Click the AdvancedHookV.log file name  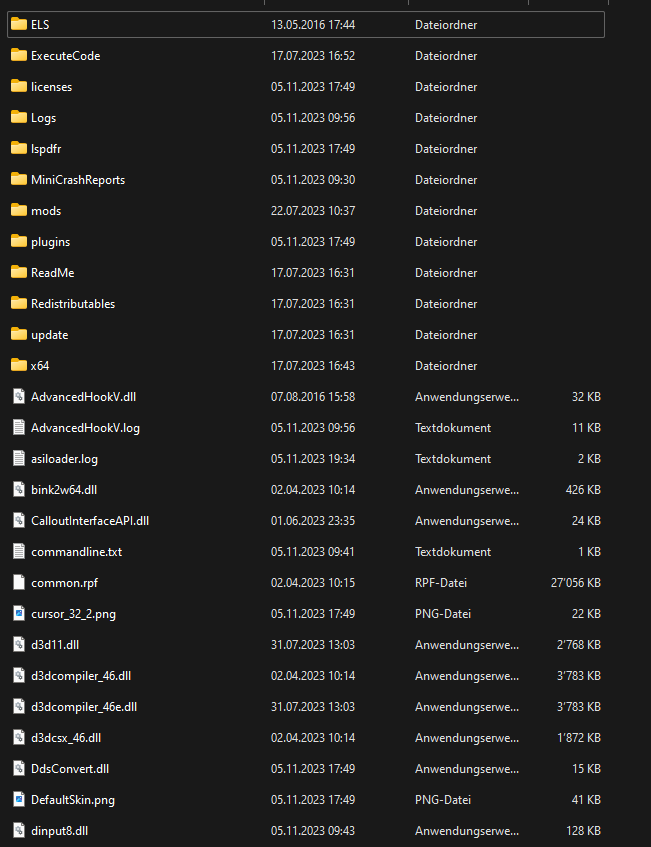[x=85, y=428]
